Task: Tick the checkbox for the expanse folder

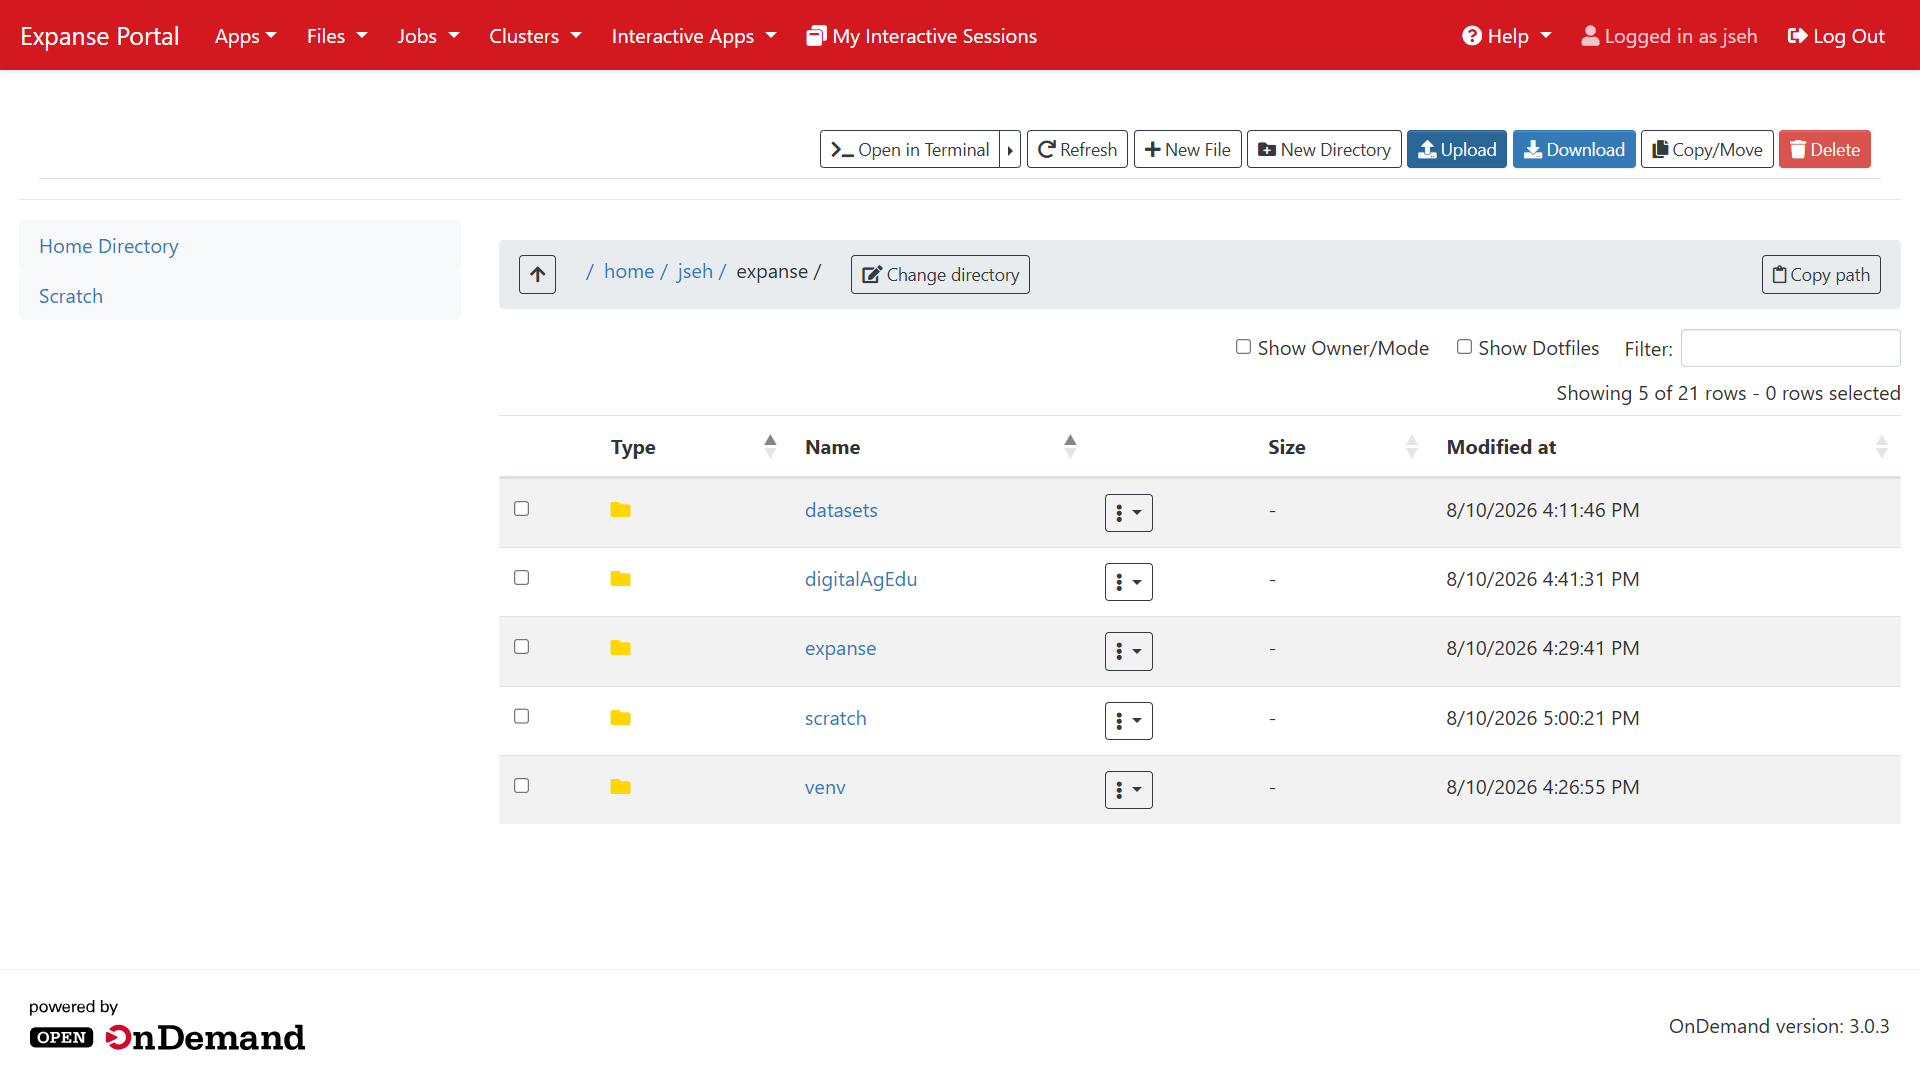Action: [521, 646]
